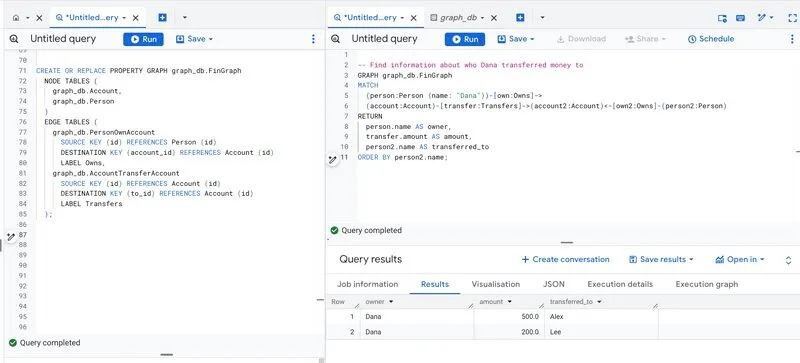The image size is (800, 363).
Task: Click the left pane query magnifier icon
Action: coord(14,39)
